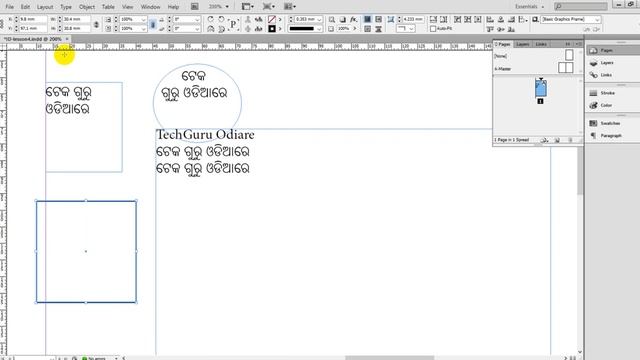Image resolution: width=640 pixels, height=360 pixels.
Task: Click Fit Content Proportionally icon
Action: pos(443,19)
